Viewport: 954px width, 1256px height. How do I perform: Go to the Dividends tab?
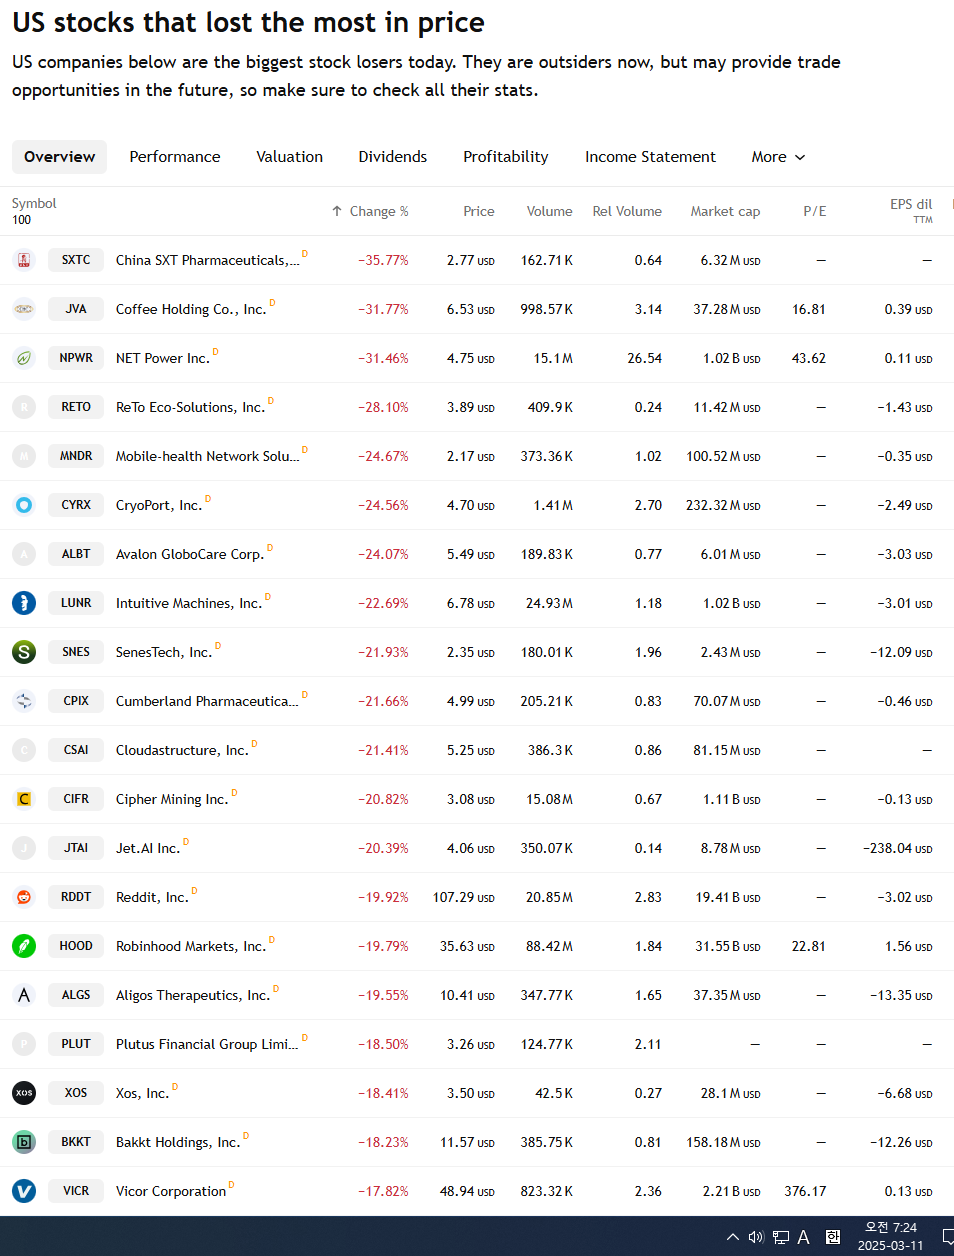point(393,157)
